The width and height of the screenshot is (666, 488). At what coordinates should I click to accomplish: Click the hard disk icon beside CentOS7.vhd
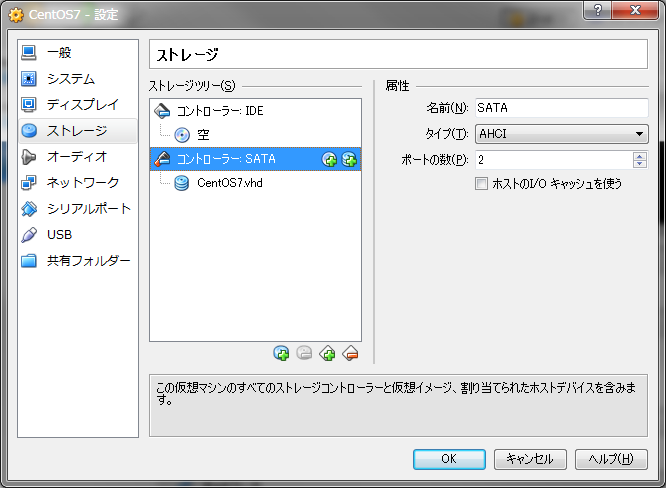coord(182,183)
